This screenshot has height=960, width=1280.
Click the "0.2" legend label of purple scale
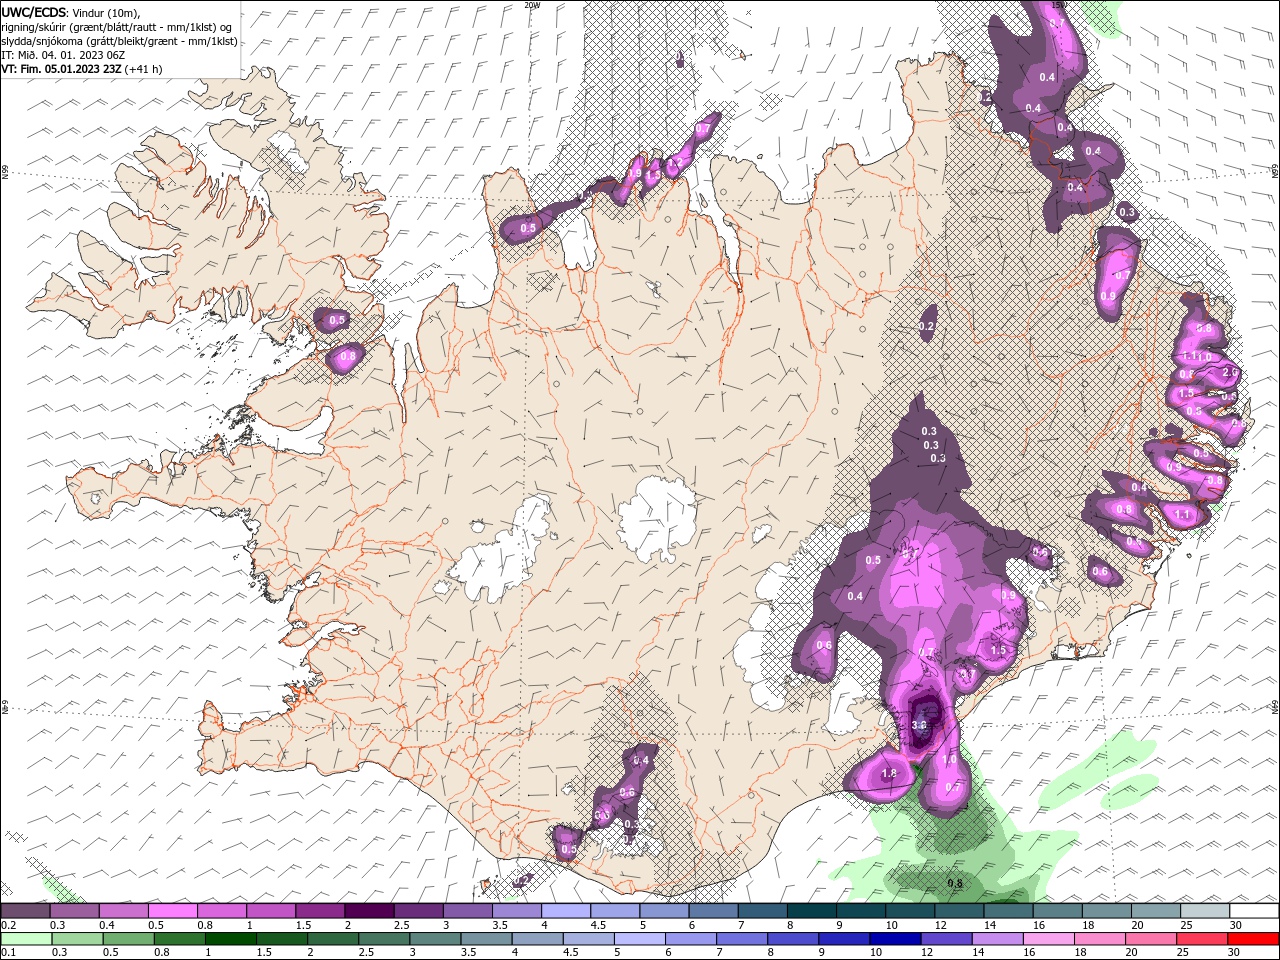[x=8, y=925]
